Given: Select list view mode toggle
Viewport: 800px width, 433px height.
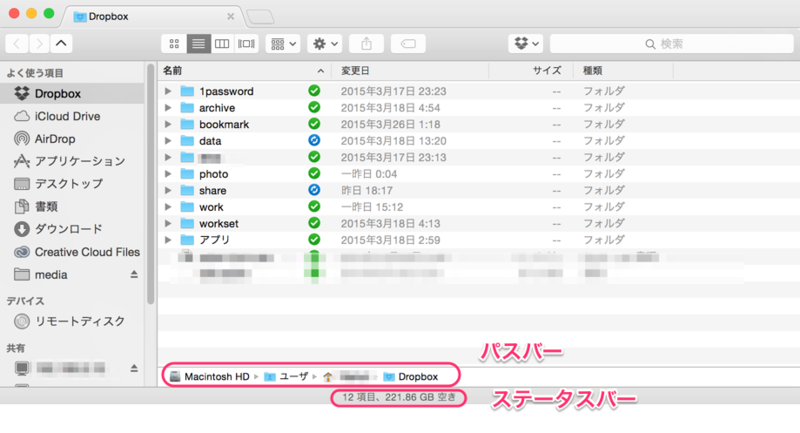Looking at the screenshot, I should [x=198, y=44].
